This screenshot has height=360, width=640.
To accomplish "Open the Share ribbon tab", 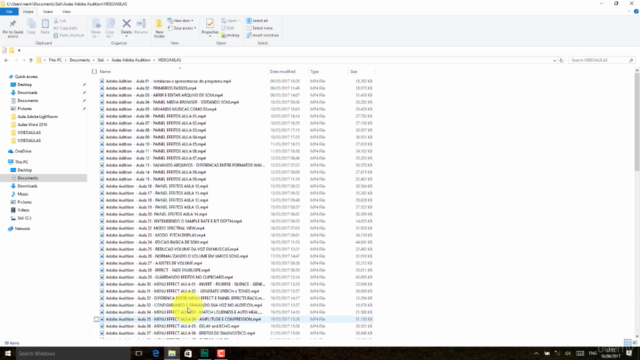I will pos(48,11).
